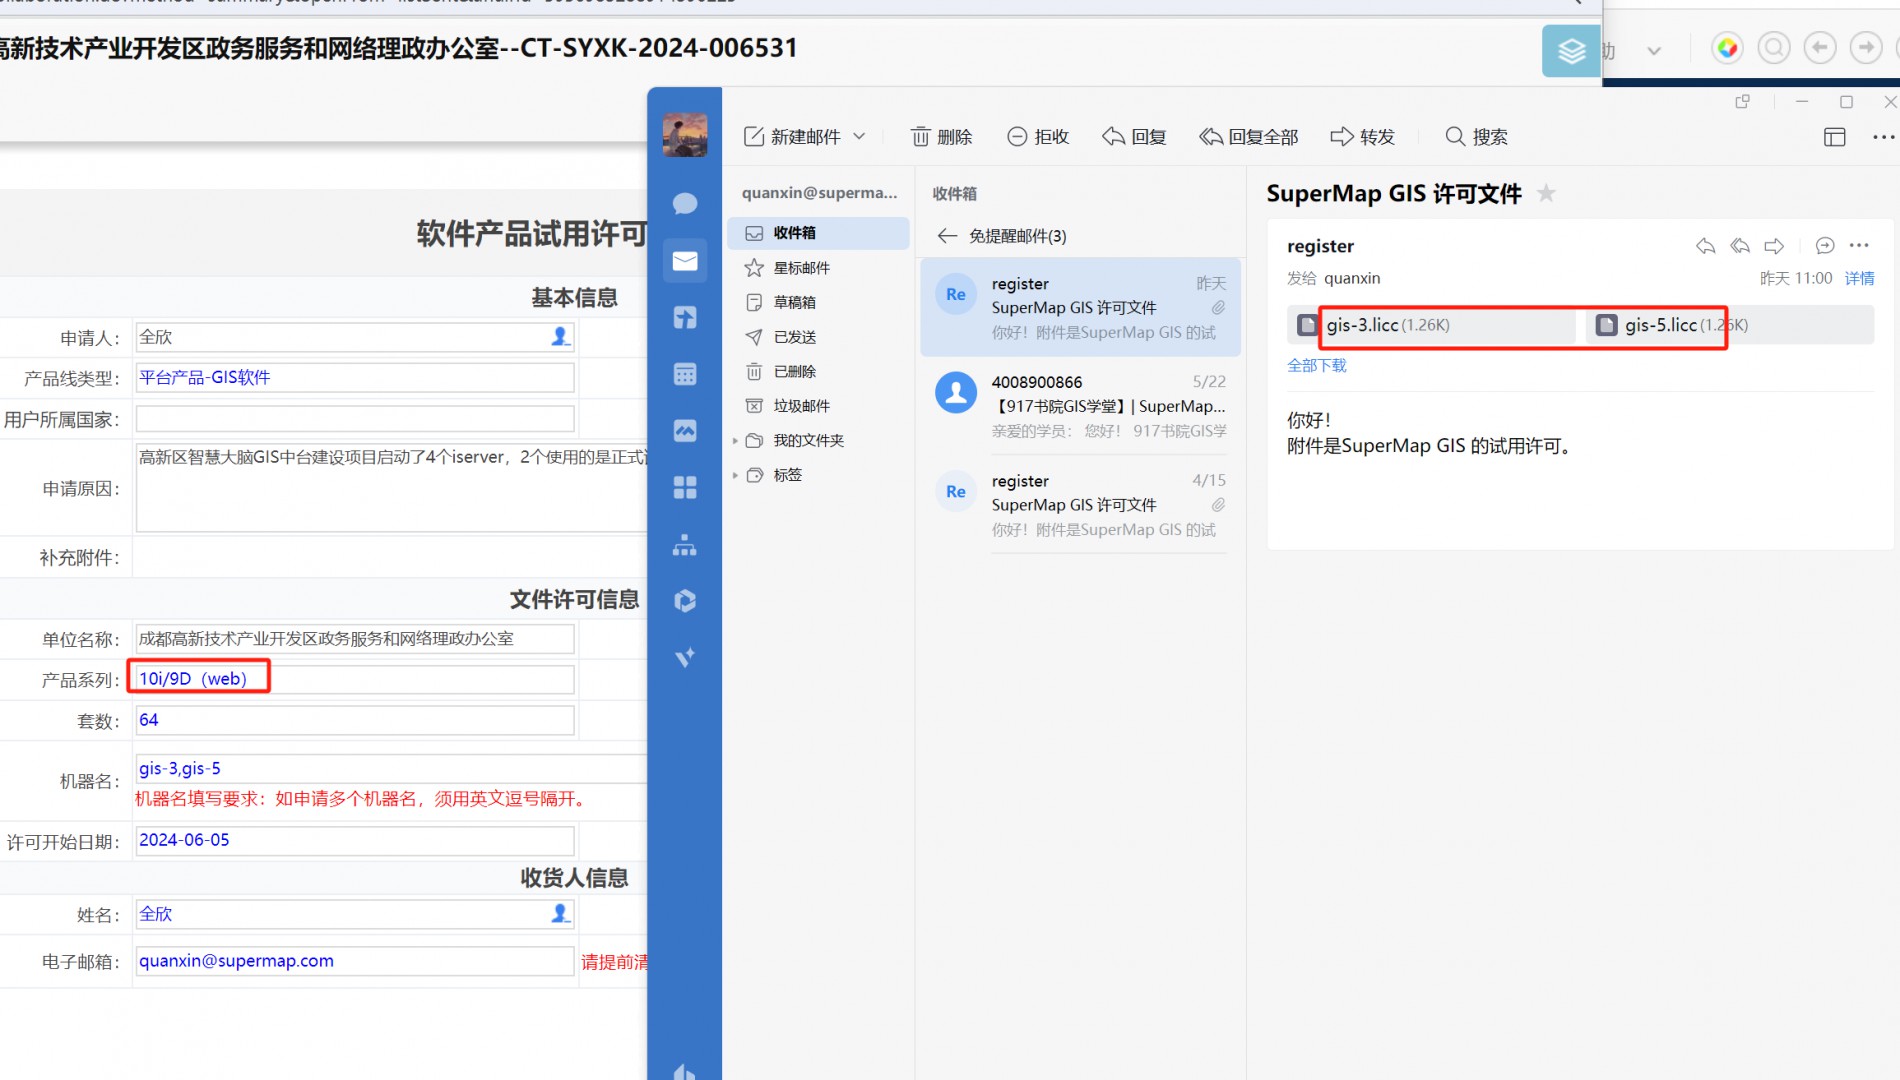The height and width of the screenshot is (1080, 1900).
Task: Click the forward arrow in browser toolbar
Action: [x=1866, y=48]
